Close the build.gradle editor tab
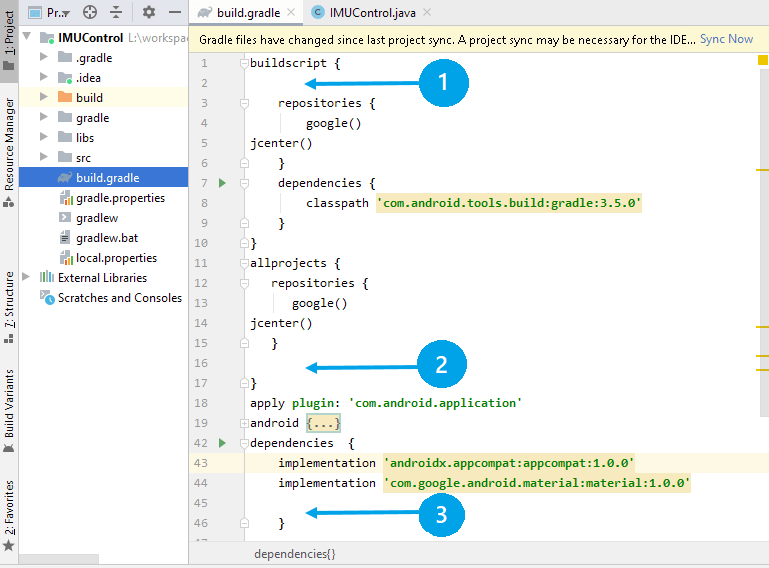This screenshot has height=568, width=769. point(289,13)
